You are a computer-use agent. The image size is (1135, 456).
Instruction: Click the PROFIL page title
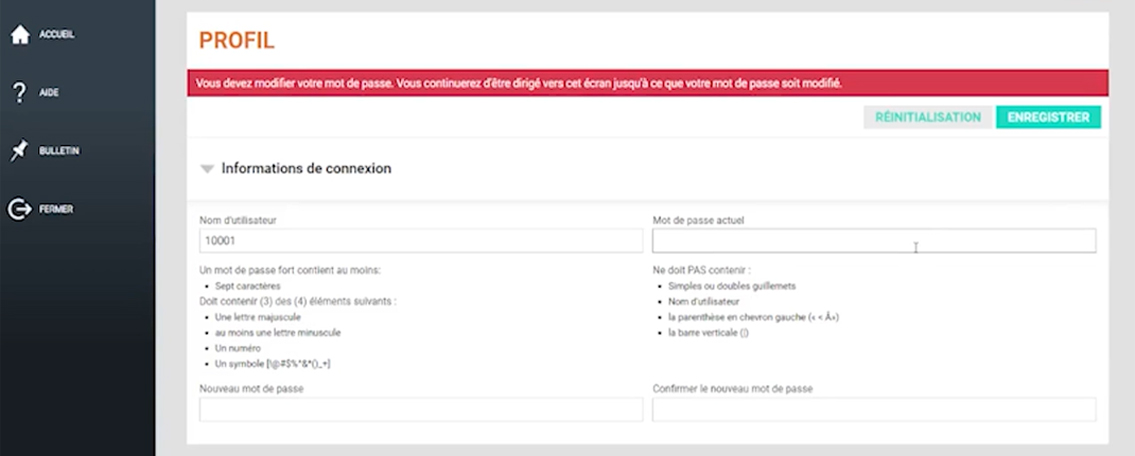pyautogui.click(x=237, y=41)
